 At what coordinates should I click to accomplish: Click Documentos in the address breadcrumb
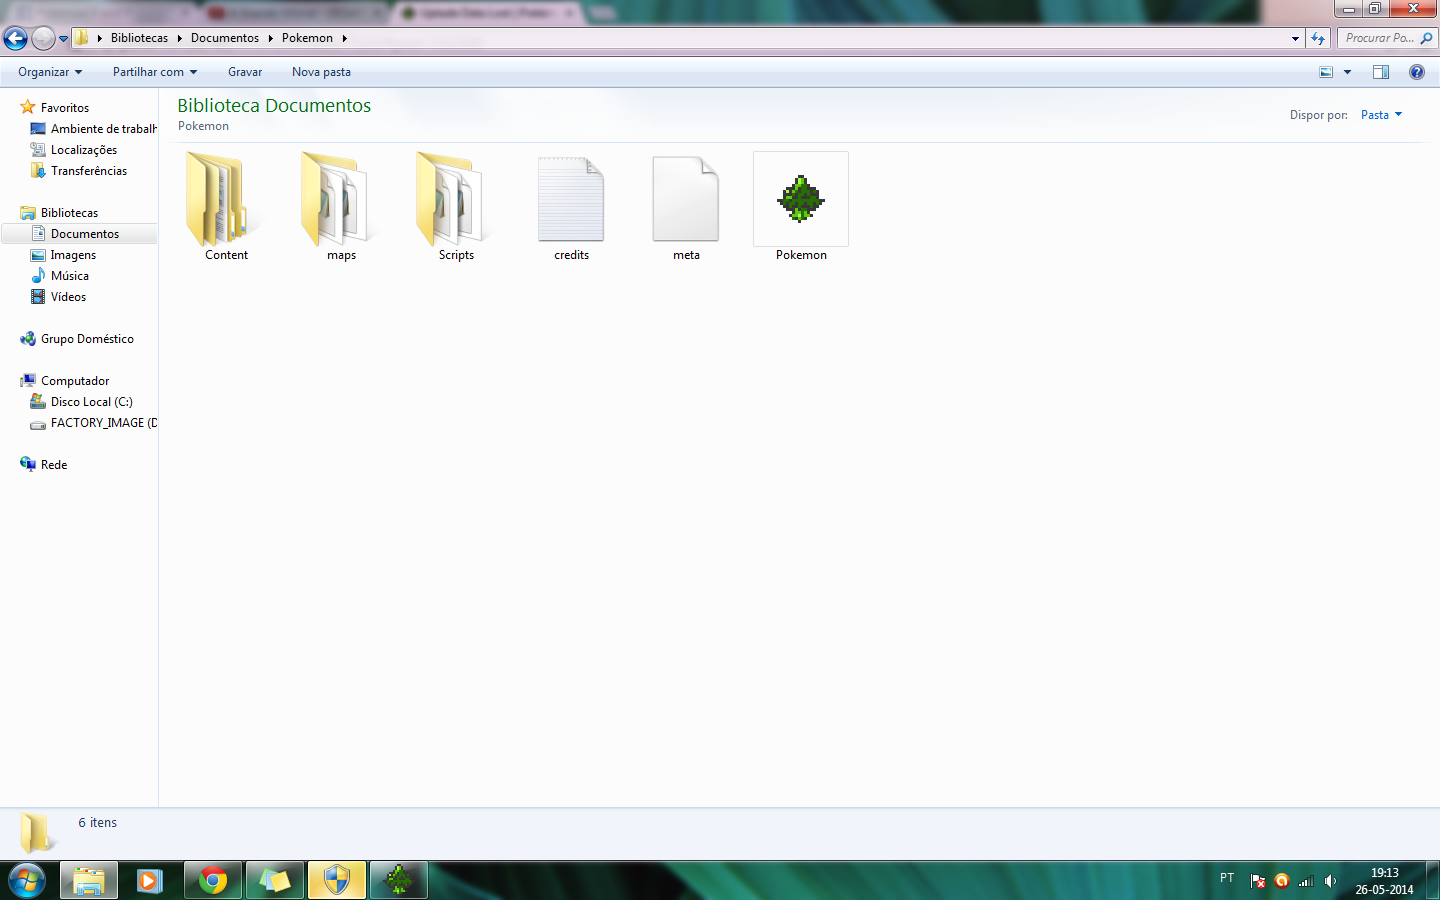(225, 38)
